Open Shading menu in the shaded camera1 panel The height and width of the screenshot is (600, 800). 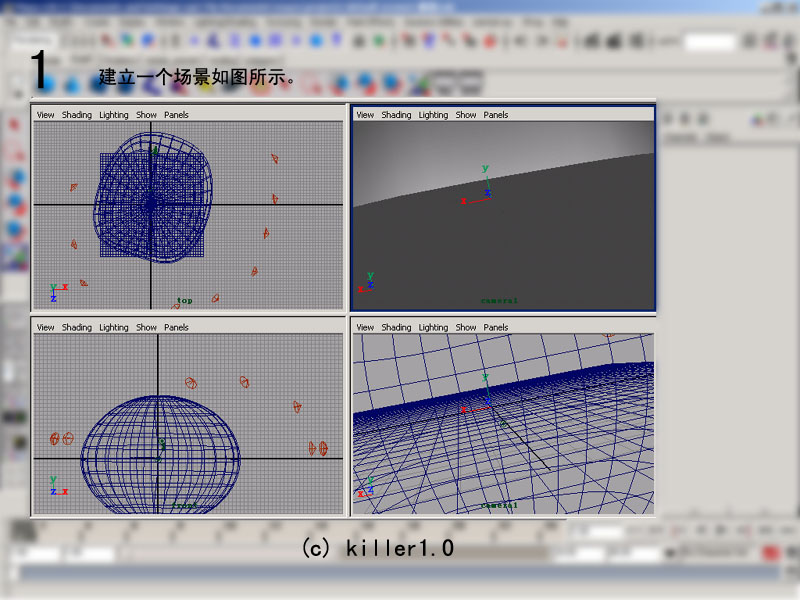pyautogui.click(x=396, y=115)
